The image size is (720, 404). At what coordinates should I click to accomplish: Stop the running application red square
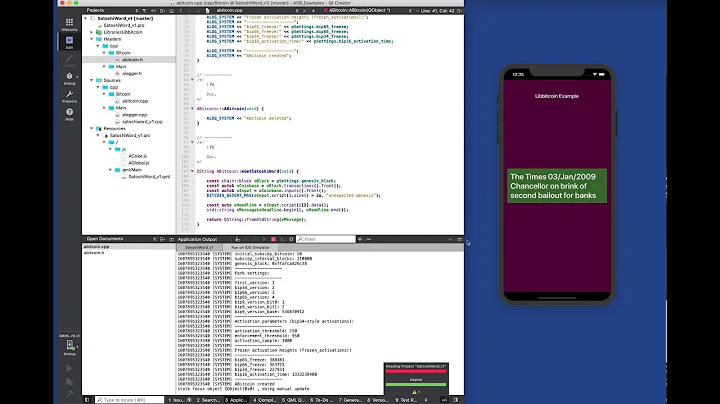point(273,239)
